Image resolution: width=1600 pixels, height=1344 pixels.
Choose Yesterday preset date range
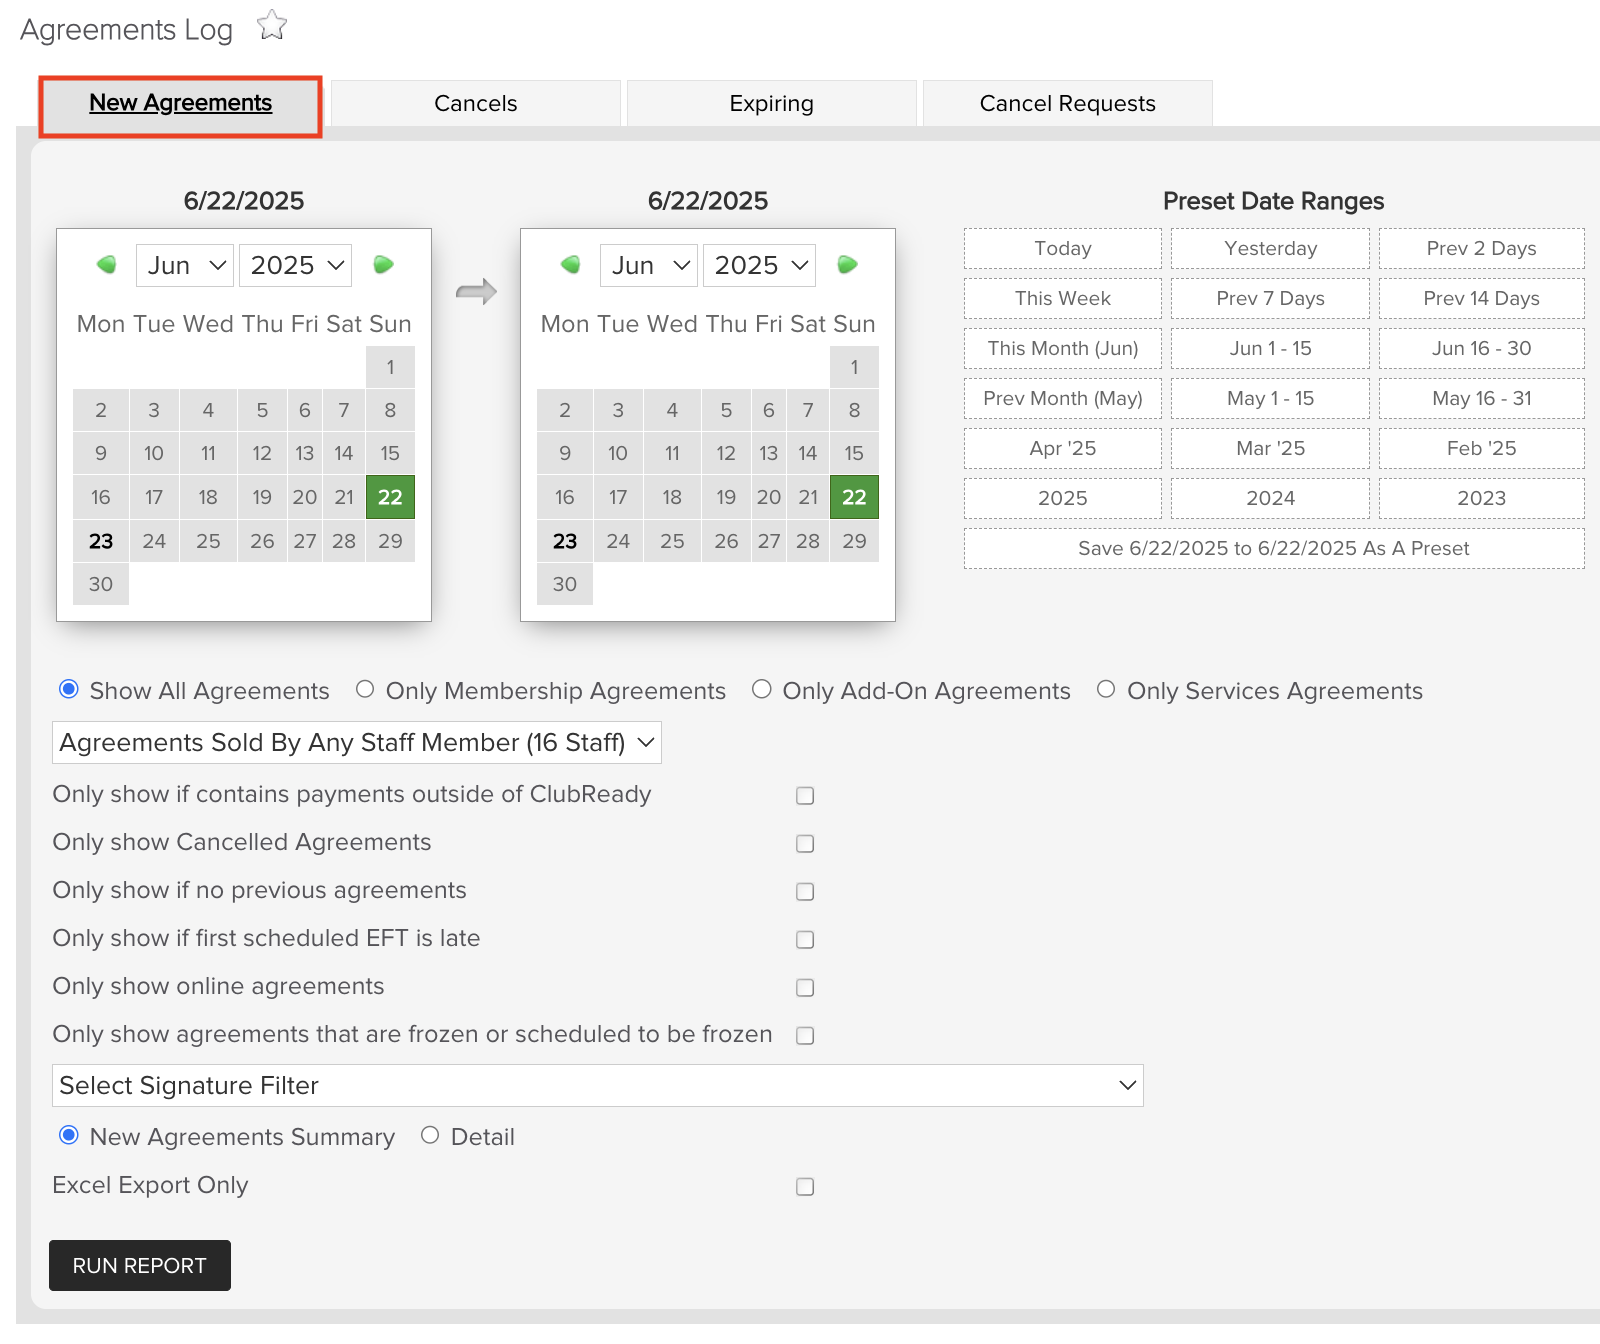point(1271,249)
